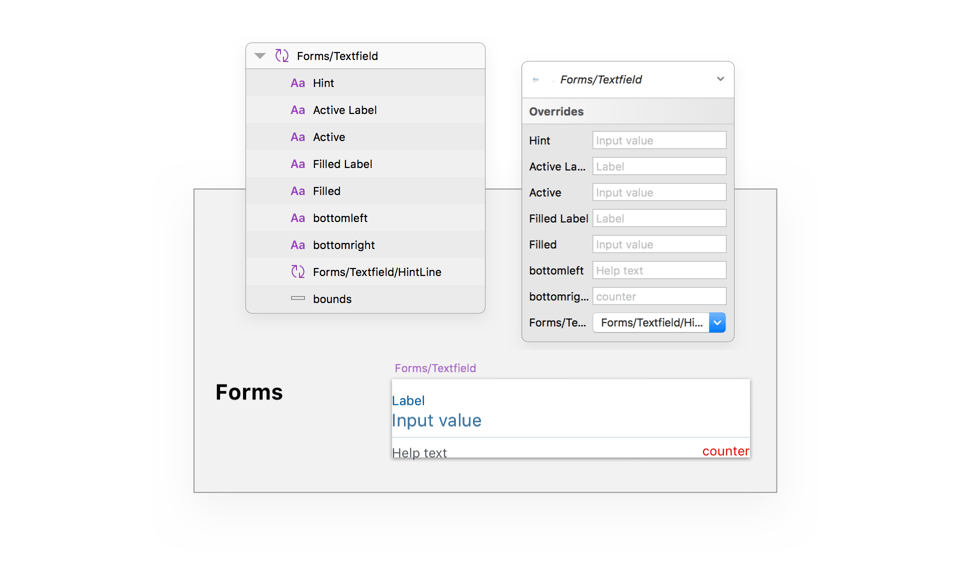Click the small symbol preview icon in inspector
This screenshot has height=561, width=970.
pos(536,79)
